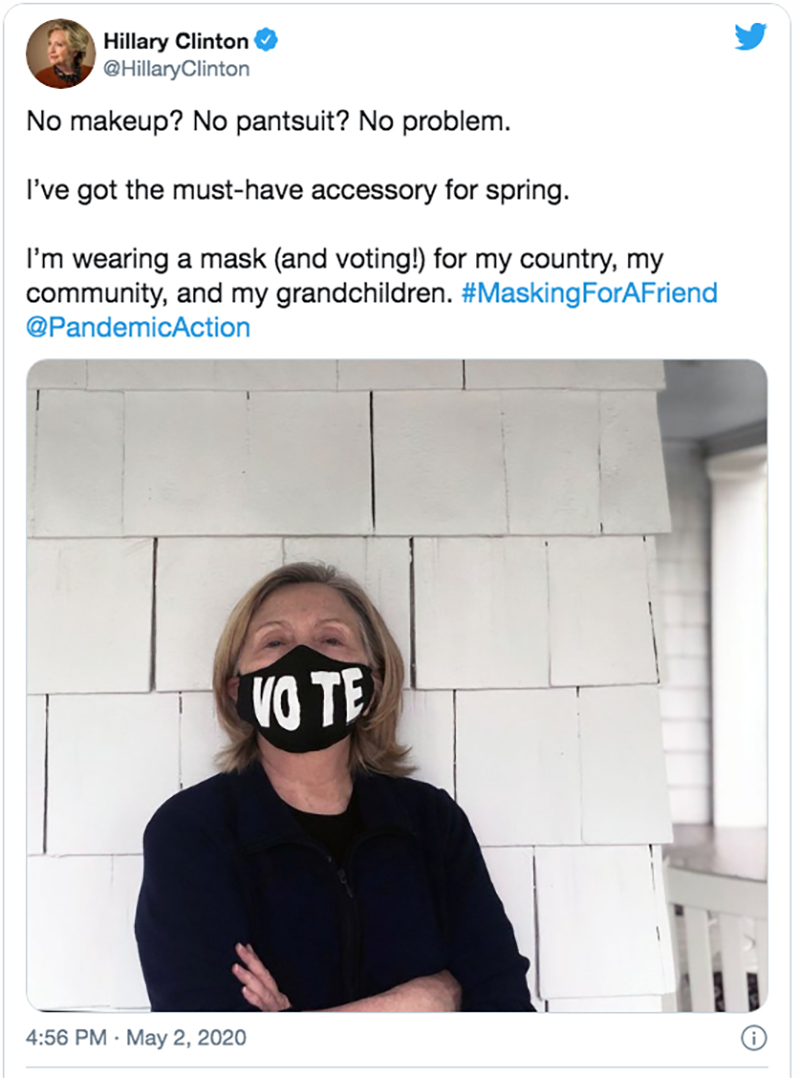This screenshot has width=800, height=1078.
Task: Open Hillary Clinton's profile avatar
Action: (60, 54)
